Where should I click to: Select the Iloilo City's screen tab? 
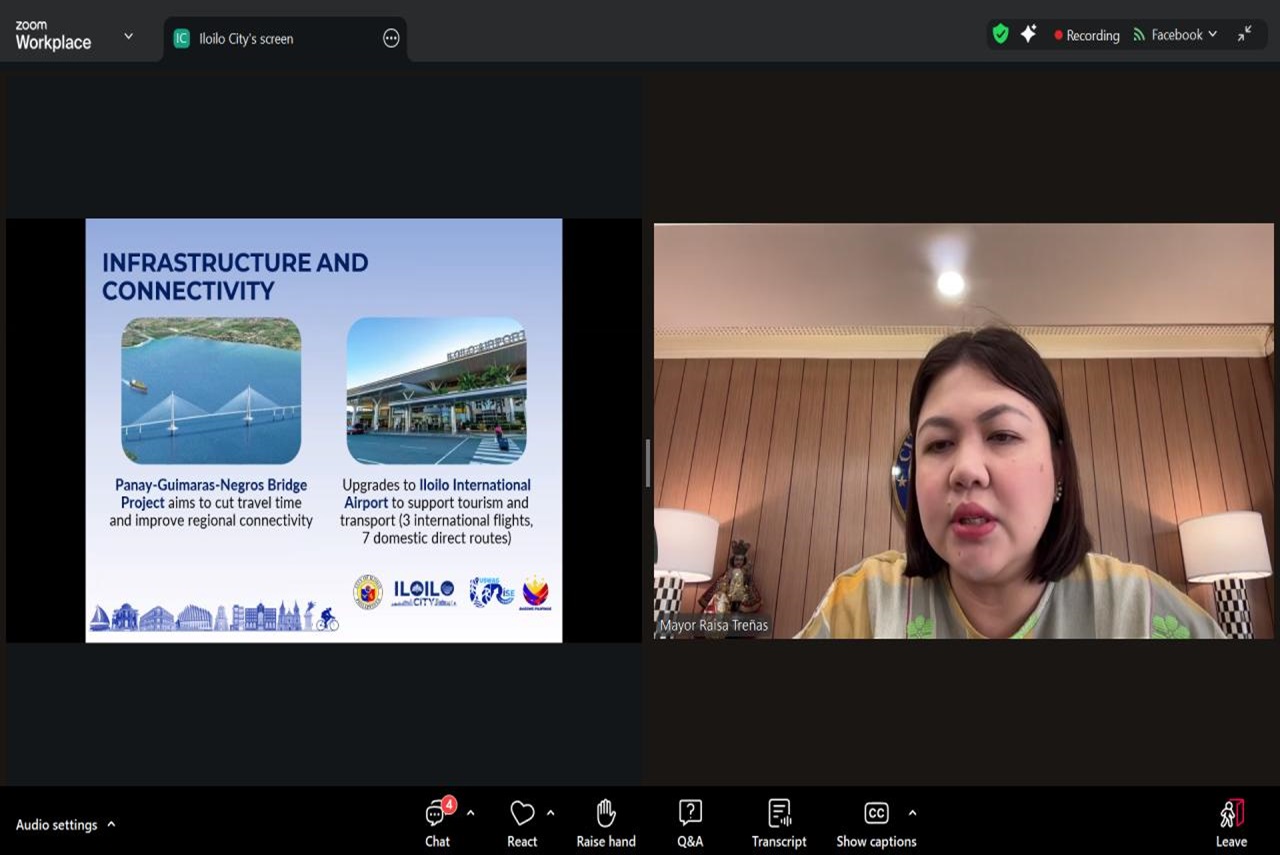[246, 39]
